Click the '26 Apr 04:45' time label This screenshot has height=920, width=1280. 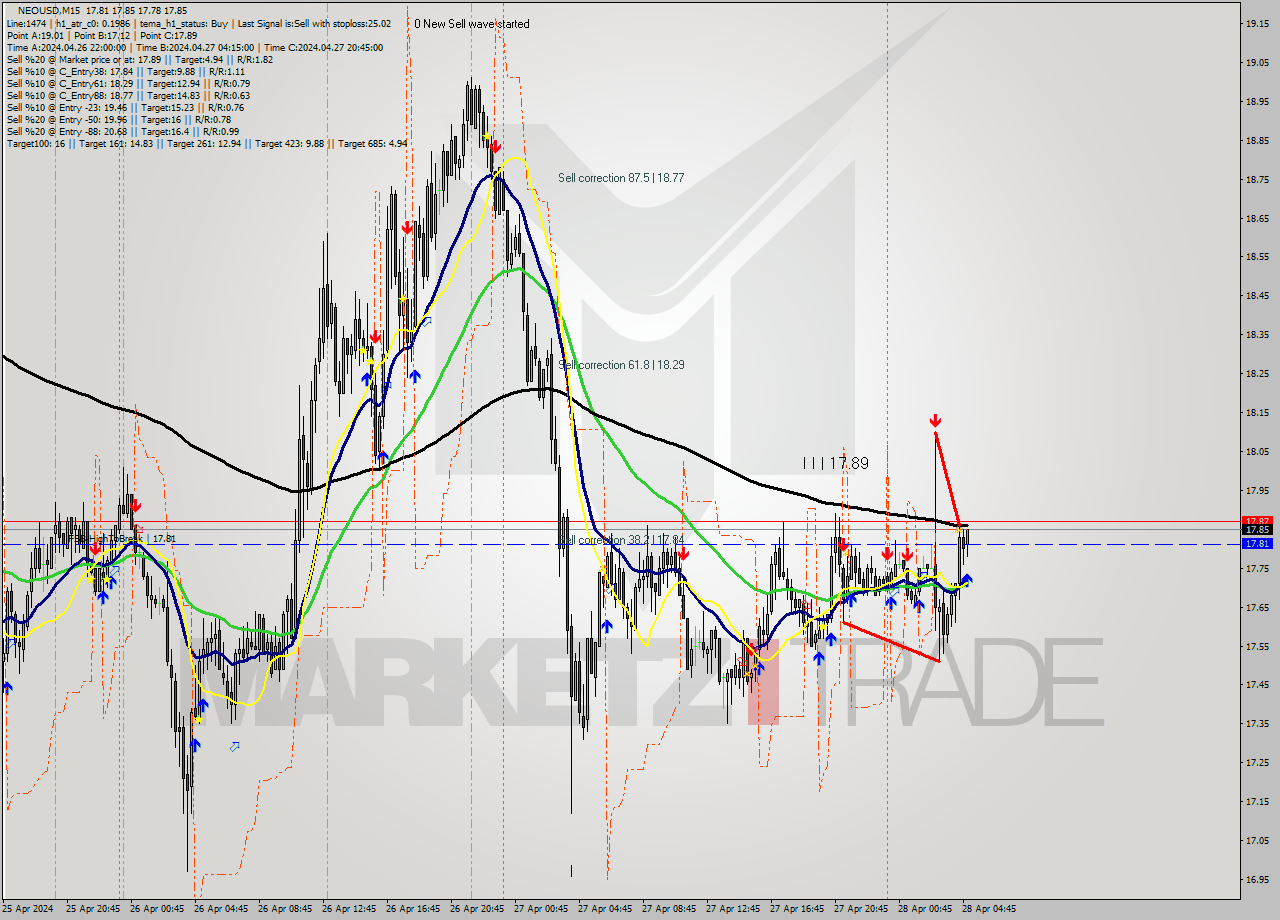221,909
